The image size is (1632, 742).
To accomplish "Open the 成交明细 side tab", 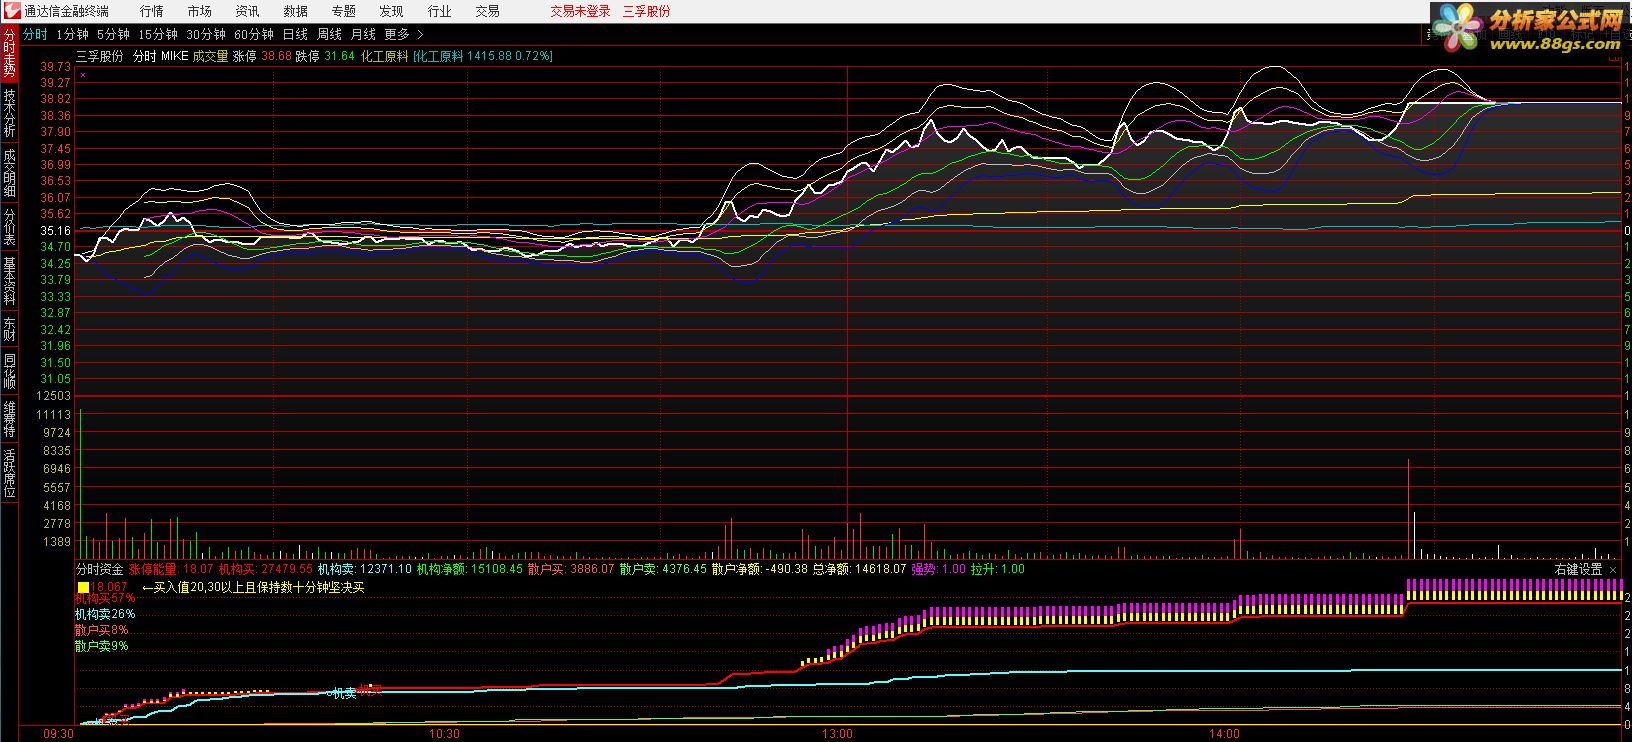I will coord(9,173).
